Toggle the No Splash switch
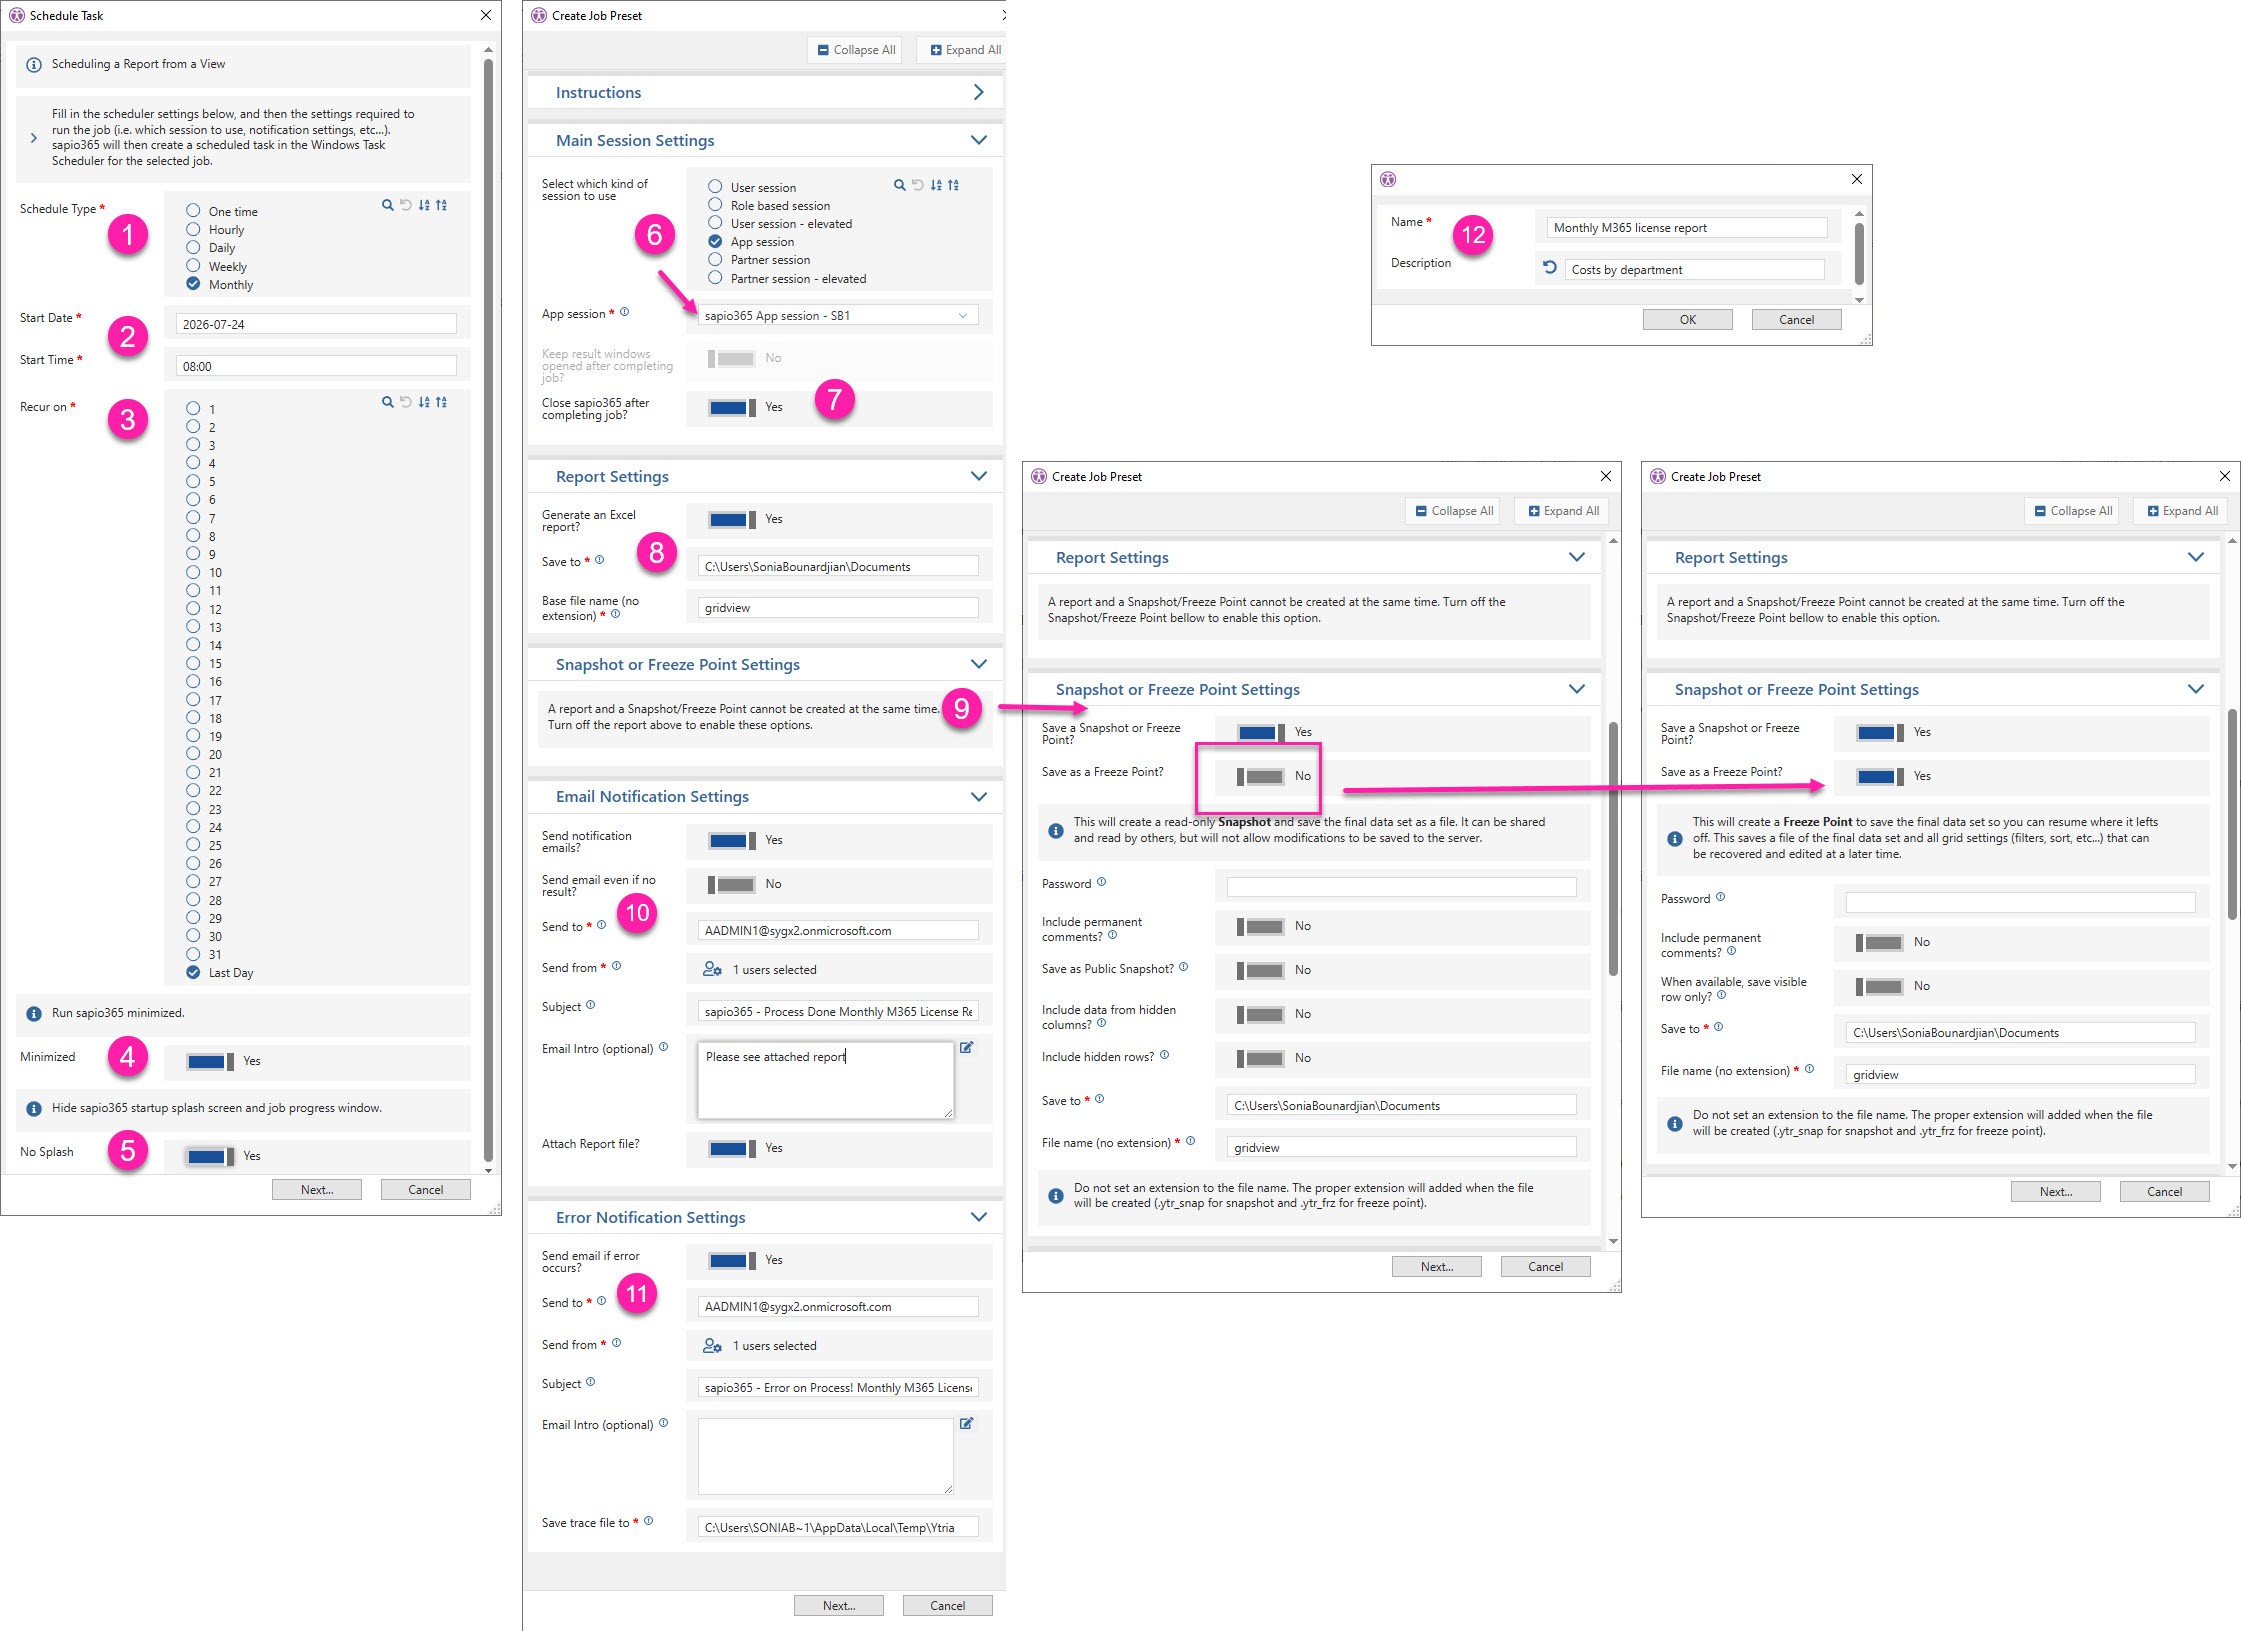2241x1631 pixels. (210, 1156)
